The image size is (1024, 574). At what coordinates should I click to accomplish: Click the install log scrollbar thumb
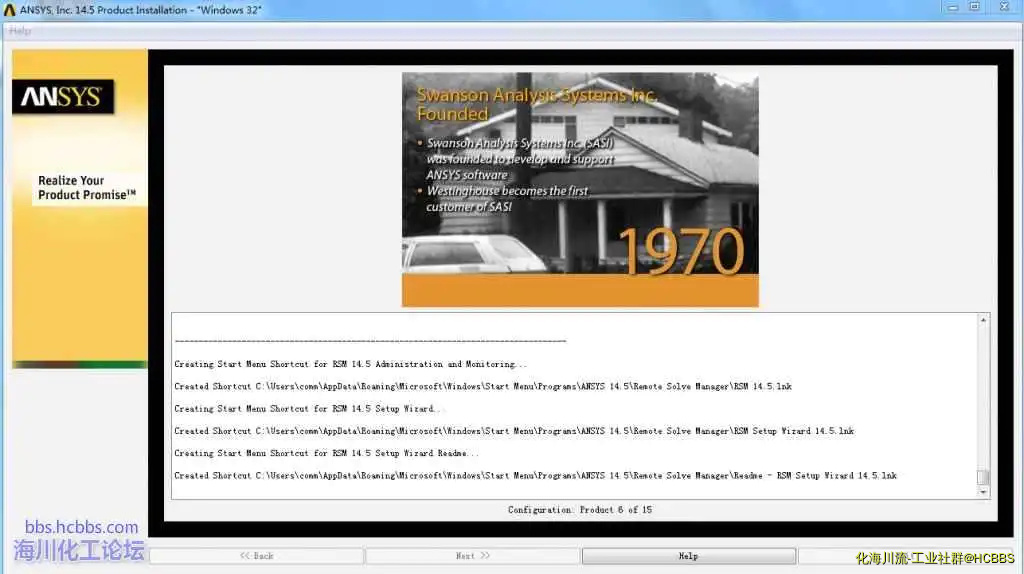[983, 477]
